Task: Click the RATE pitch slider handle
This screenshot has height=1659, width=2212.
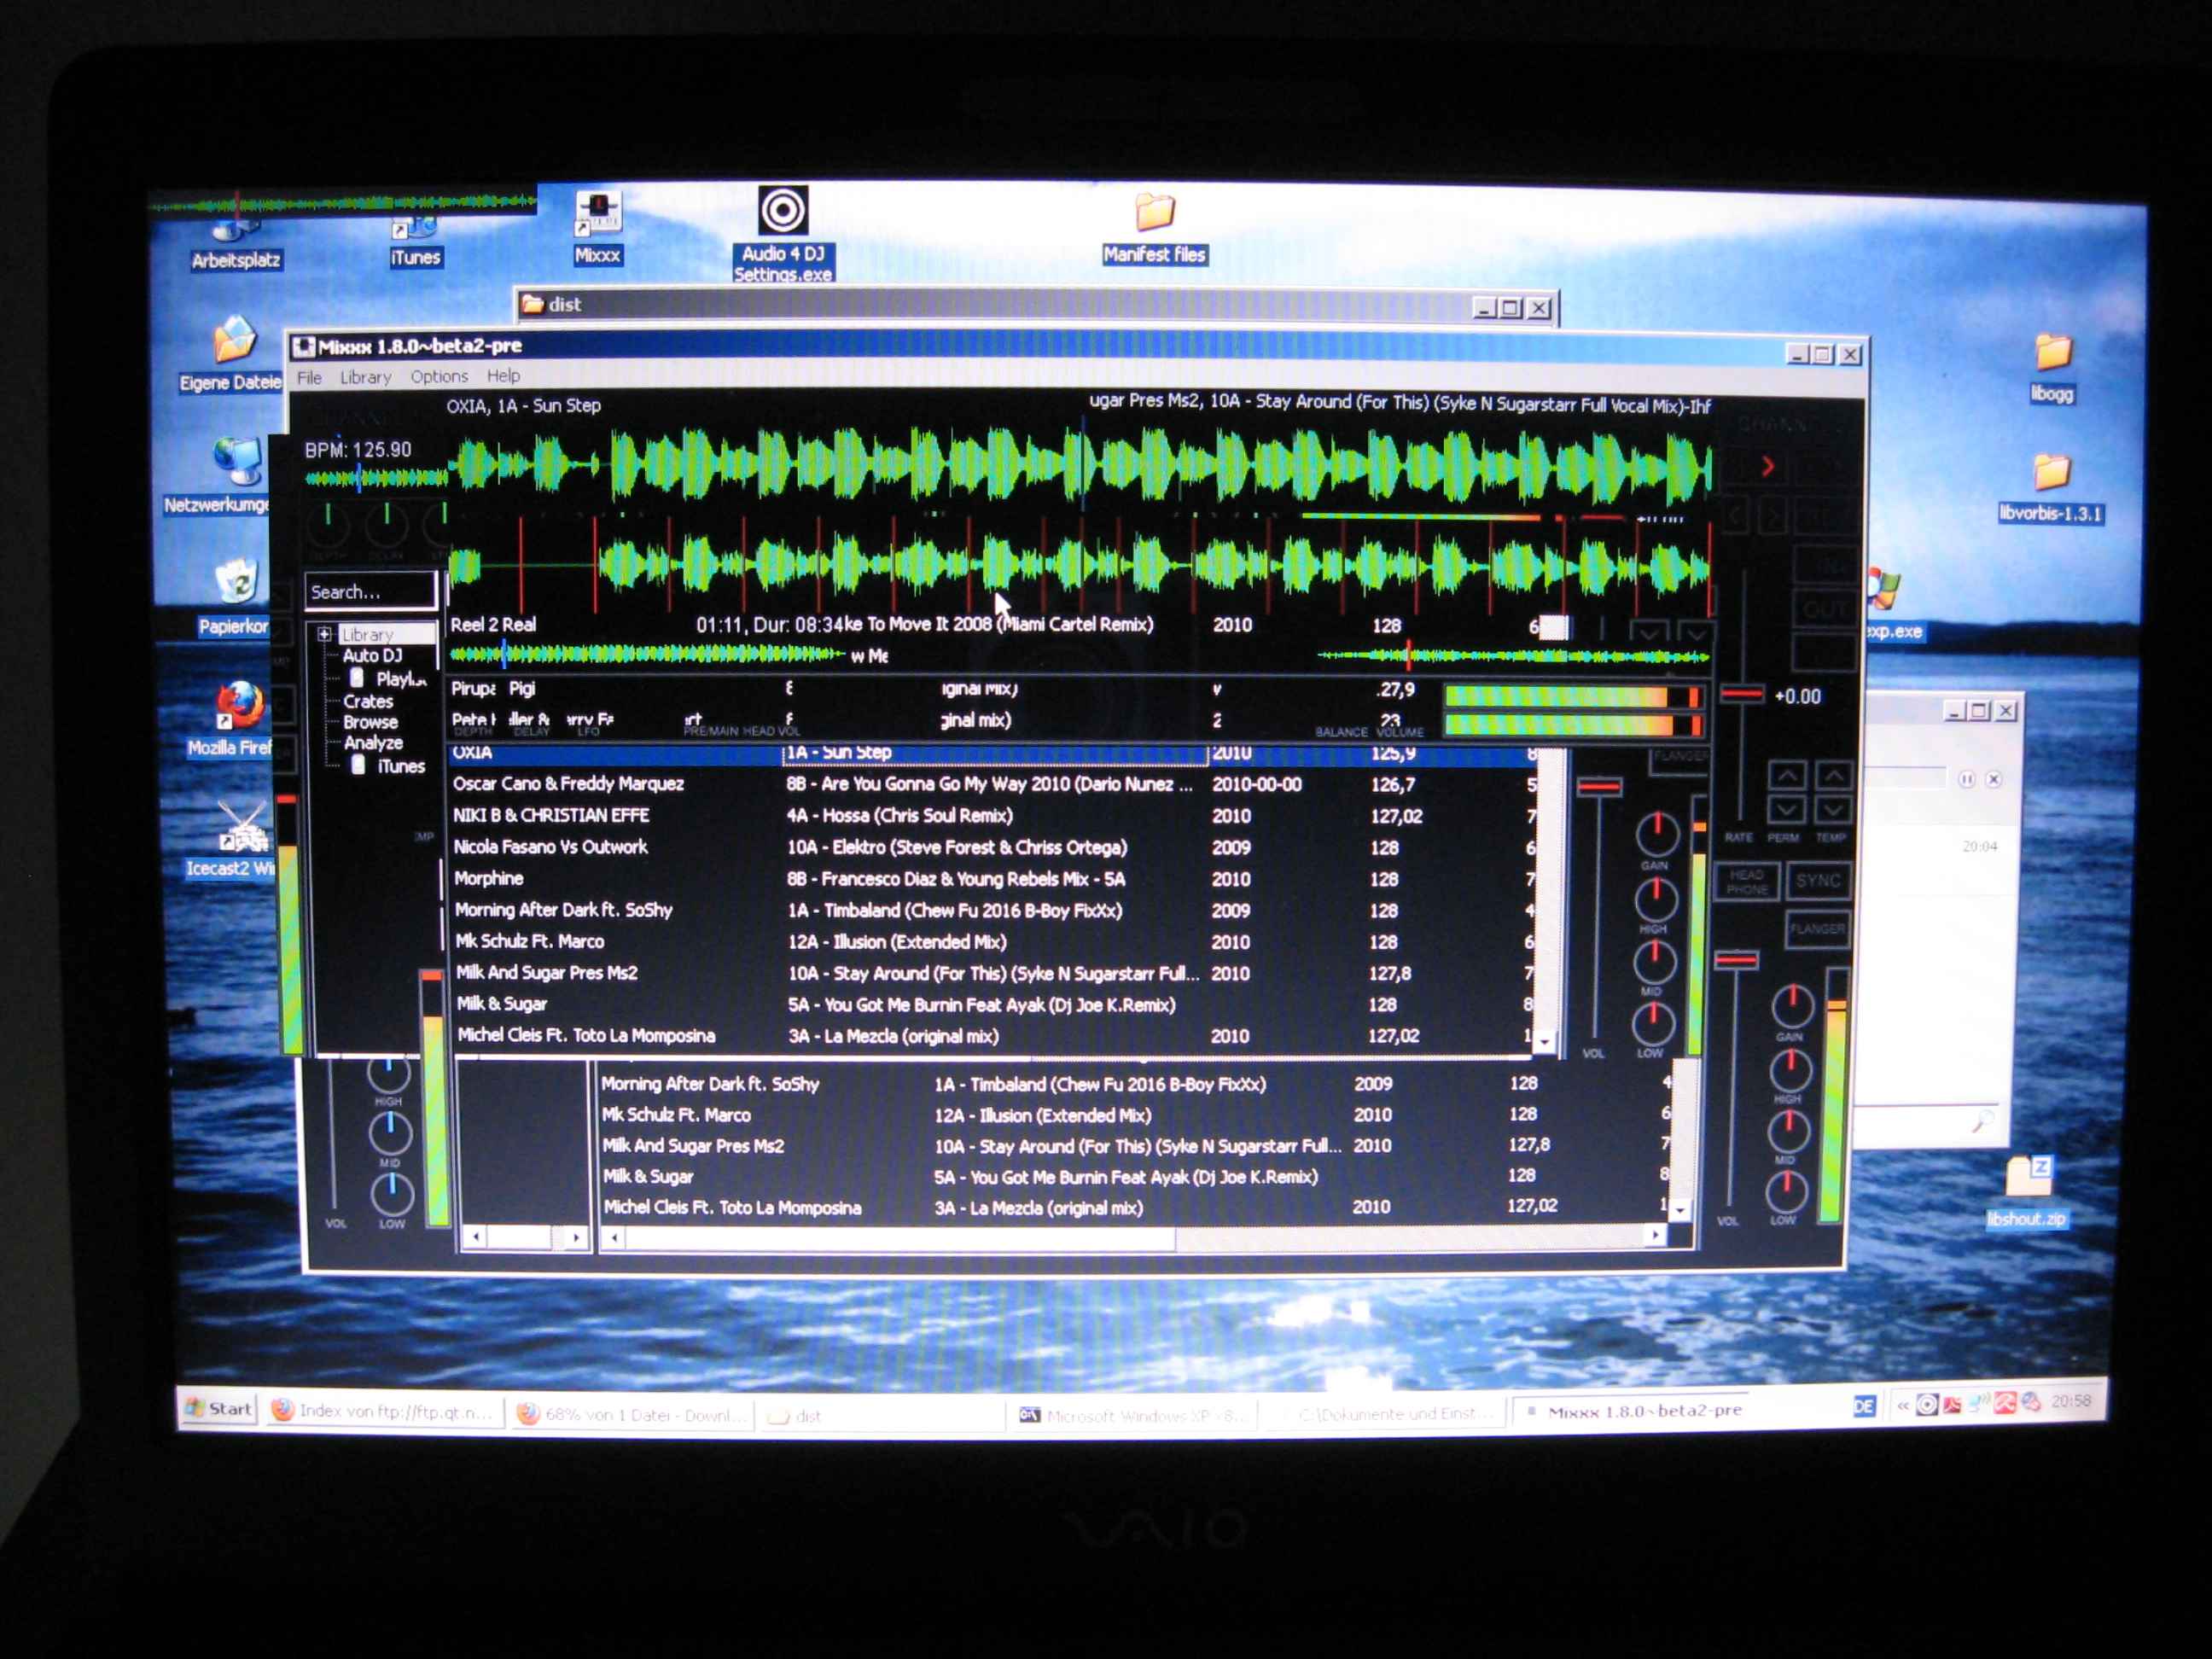Action: click(1742, 693)
